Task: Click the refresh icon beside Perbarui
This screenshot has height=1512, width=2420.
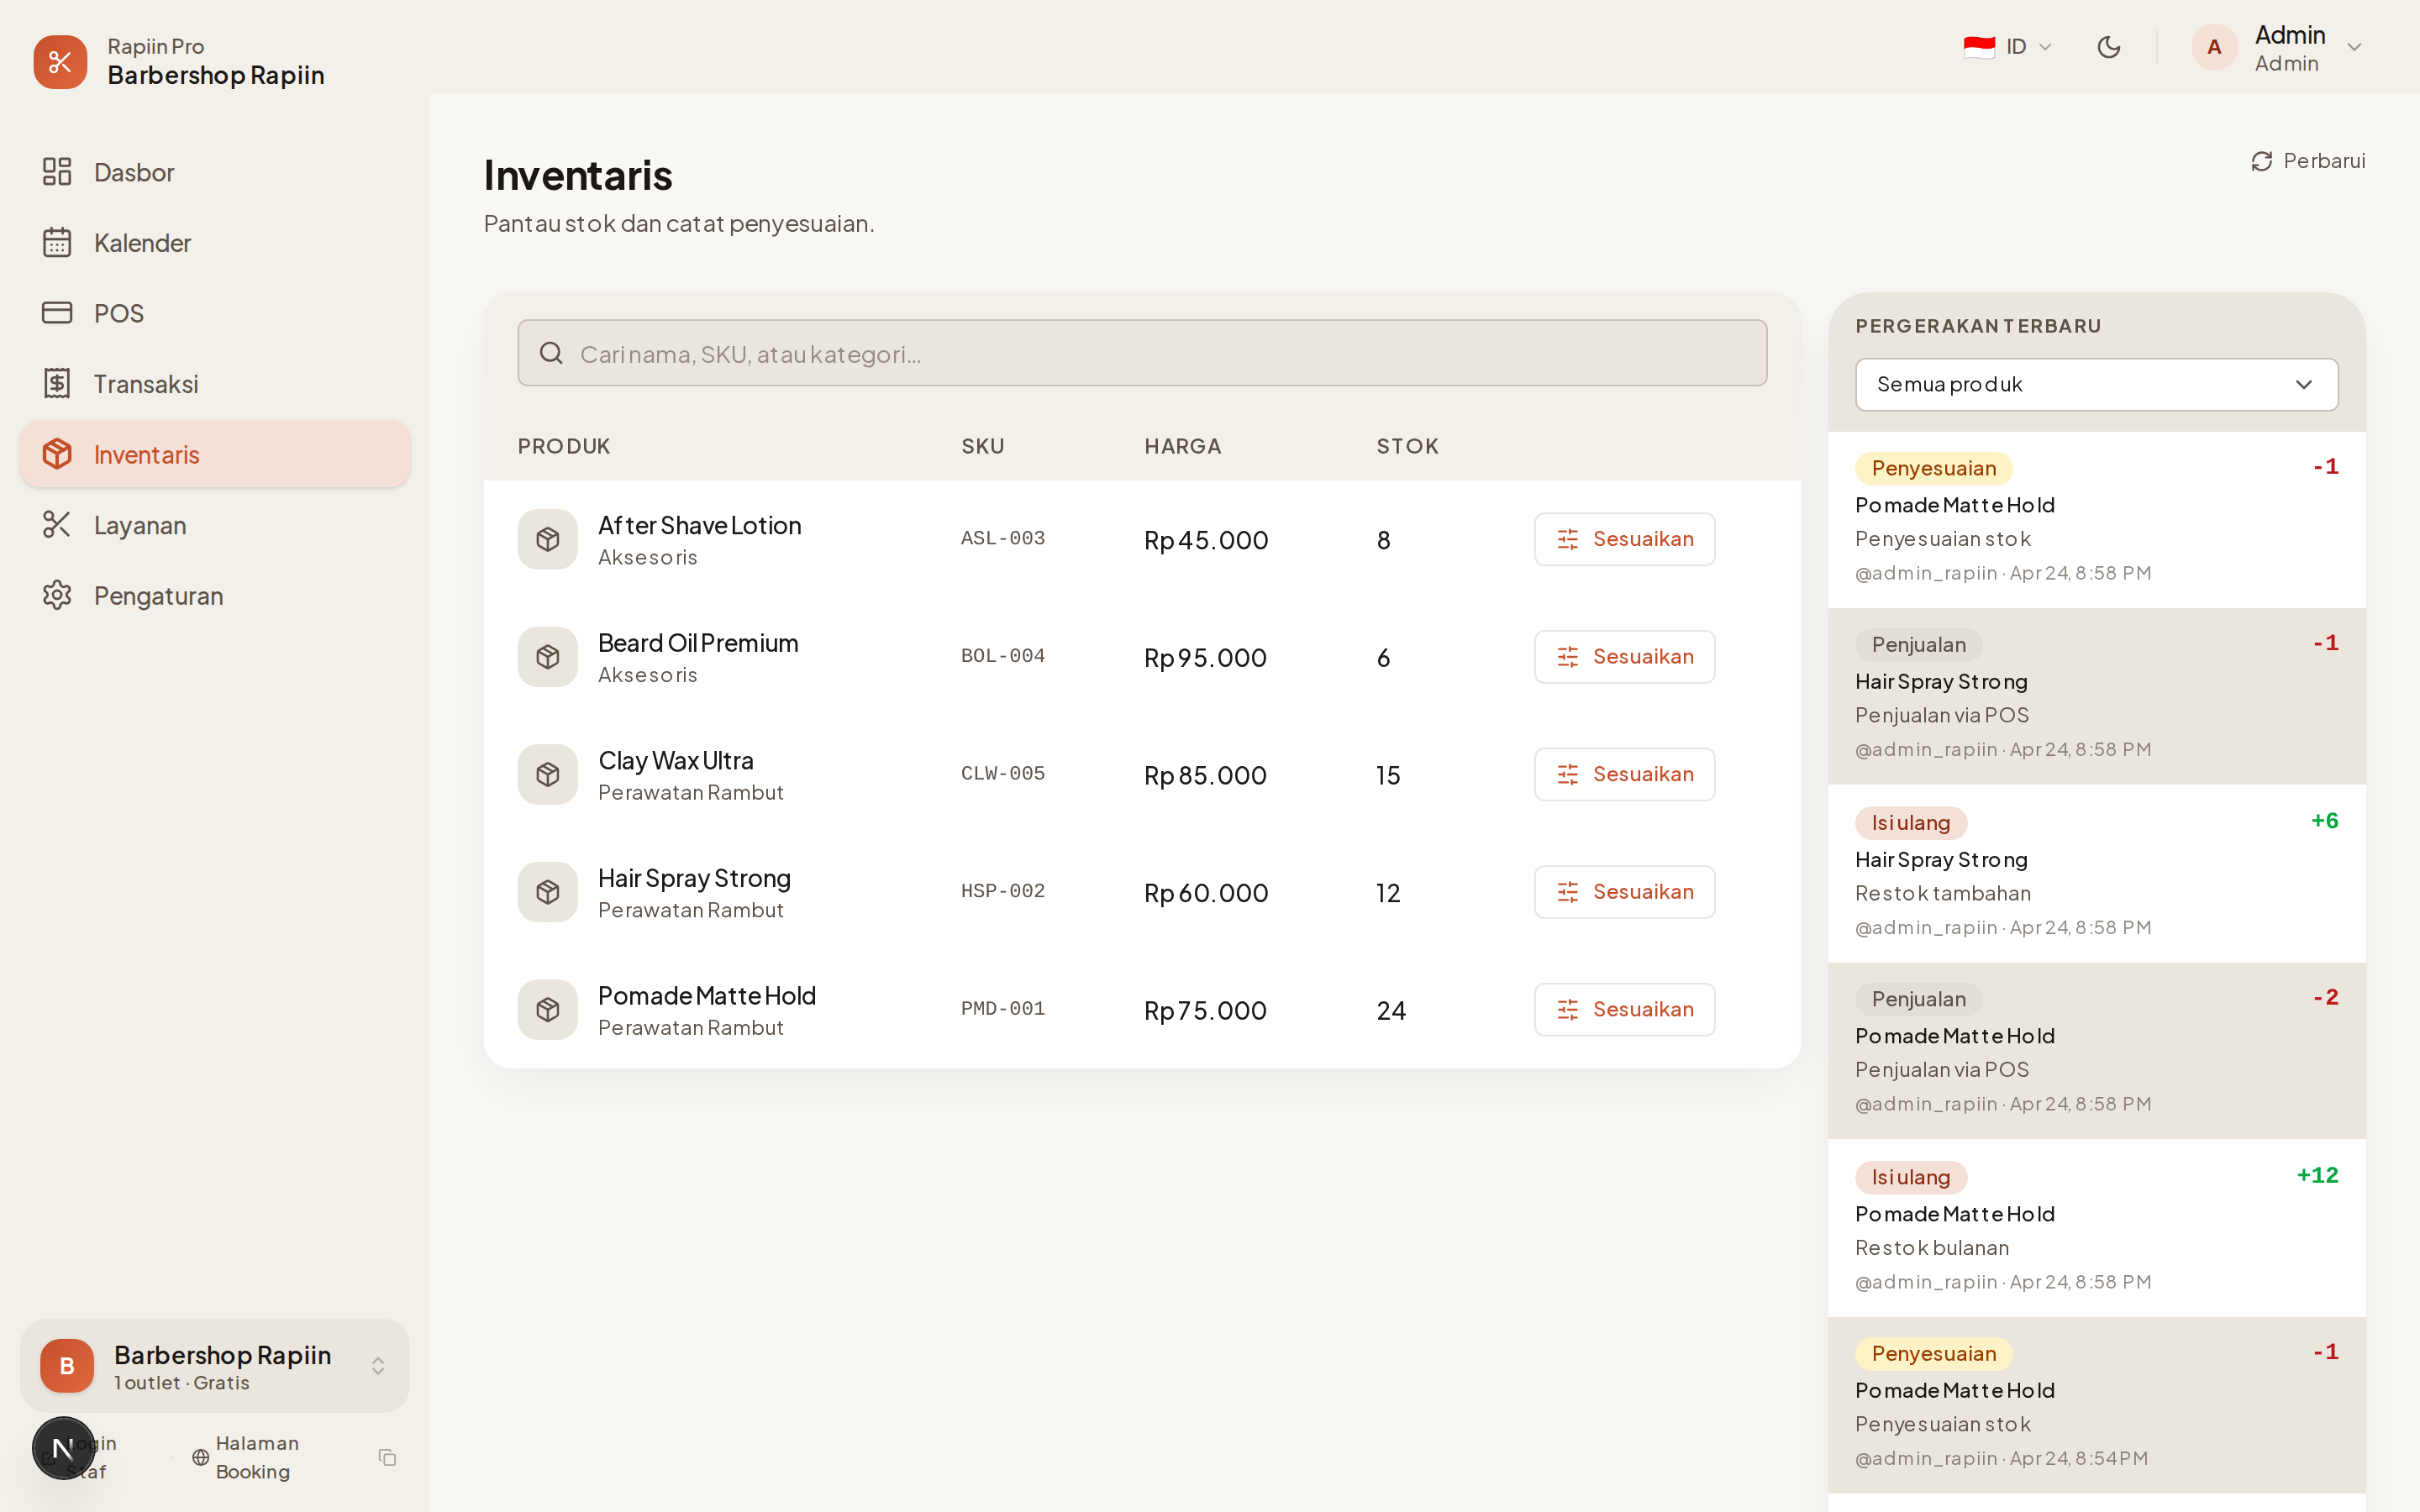Action: point(2261,161)
